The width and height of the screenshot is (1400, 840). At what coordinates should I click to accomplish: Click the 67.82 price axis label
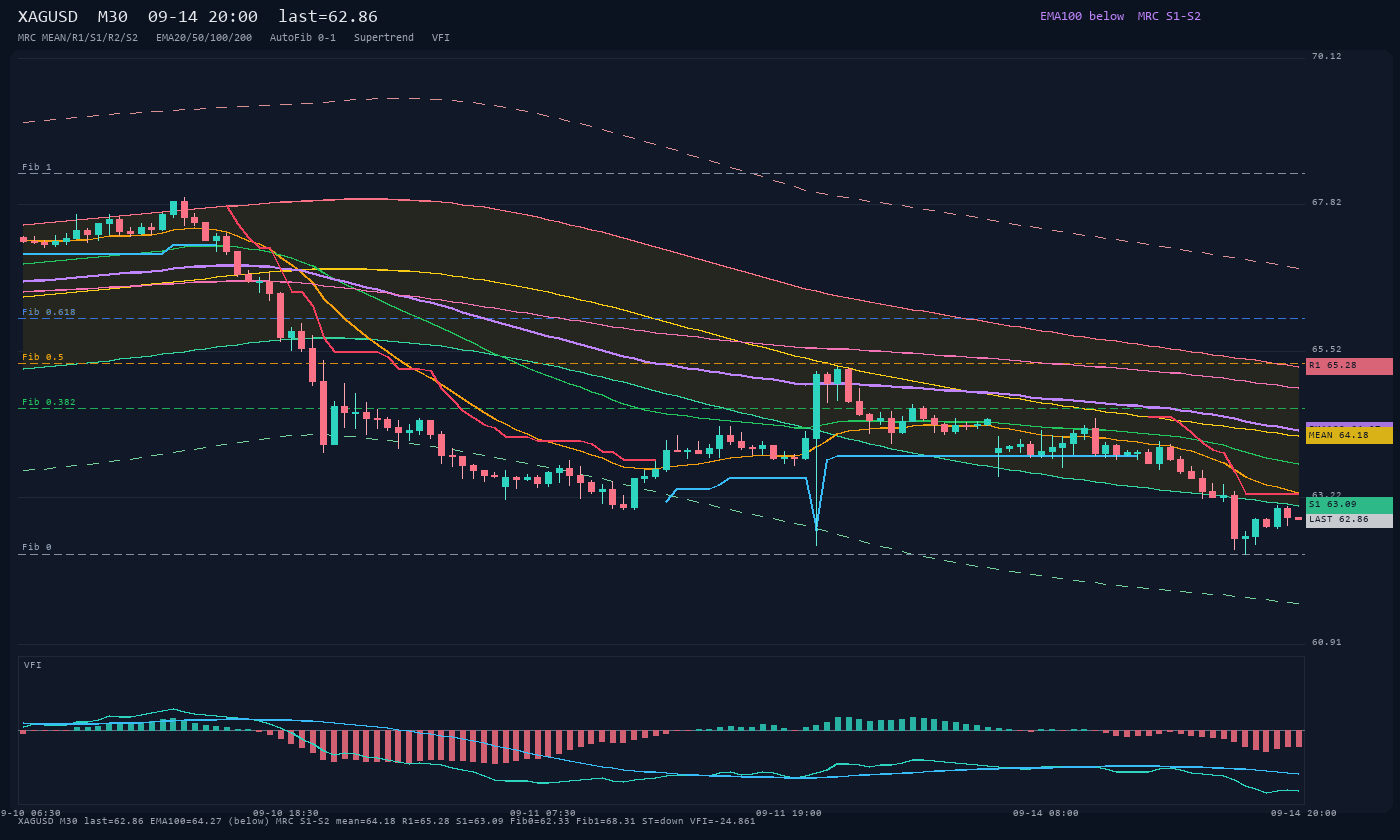tap(1327, 202)
